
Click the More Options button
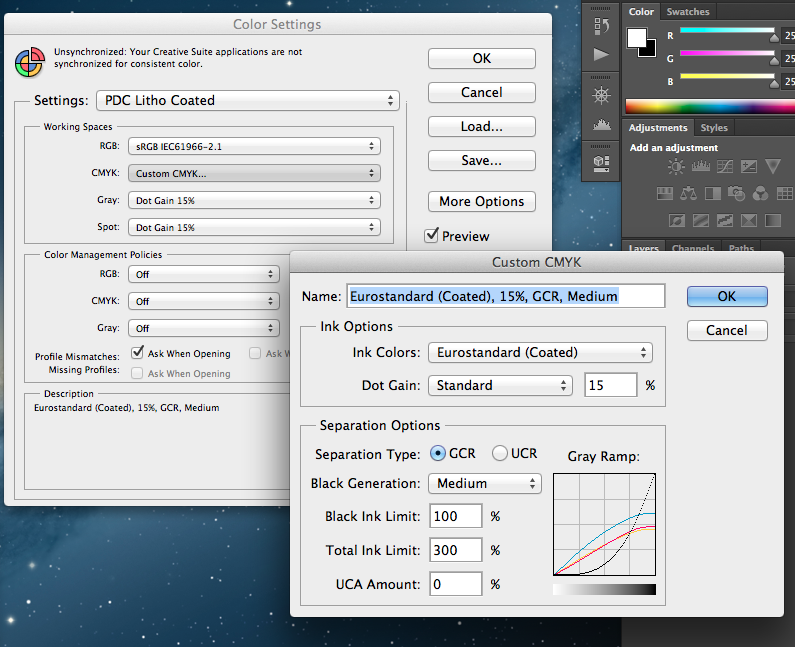481,201
